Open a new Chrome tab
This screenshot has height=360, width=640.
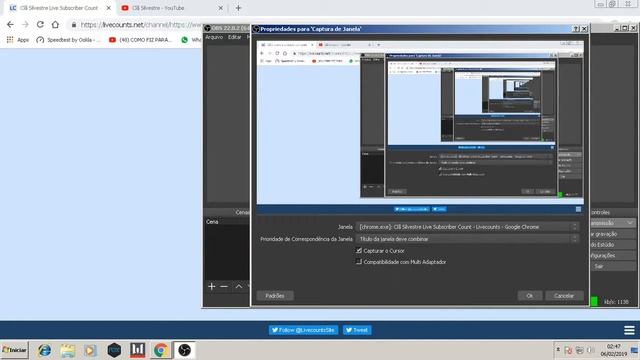coord(238,8)
